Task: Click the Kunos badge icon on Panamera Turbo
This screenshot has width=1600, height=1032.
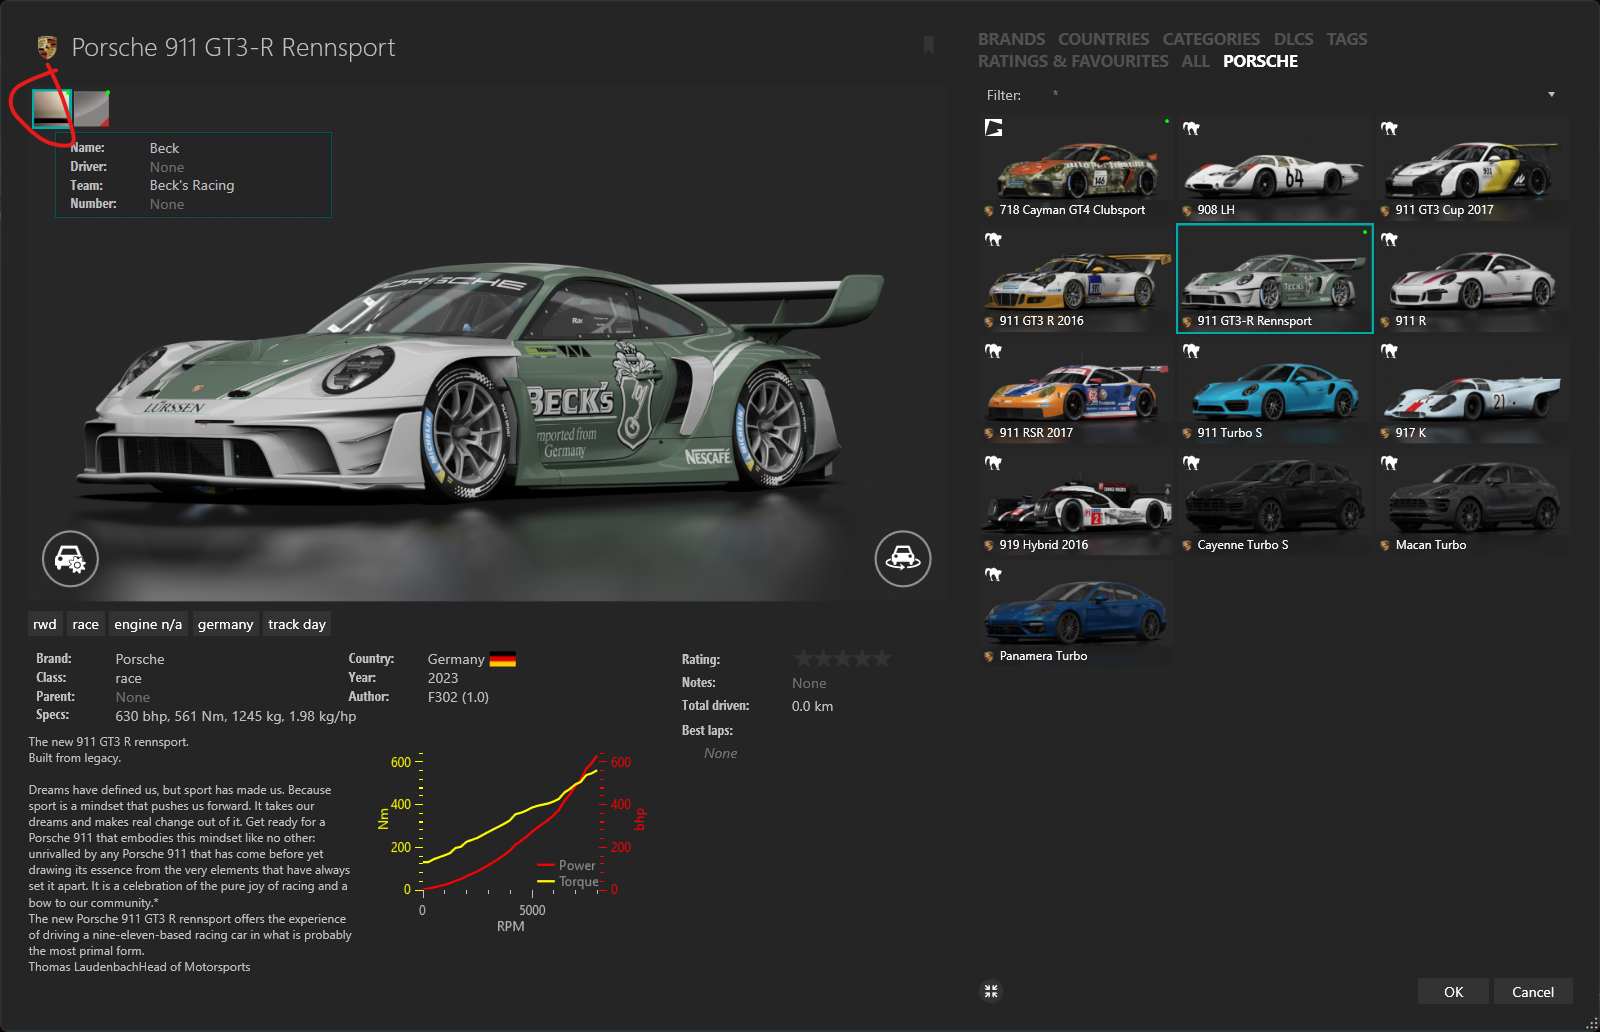Action: click(x=993, y=574)
